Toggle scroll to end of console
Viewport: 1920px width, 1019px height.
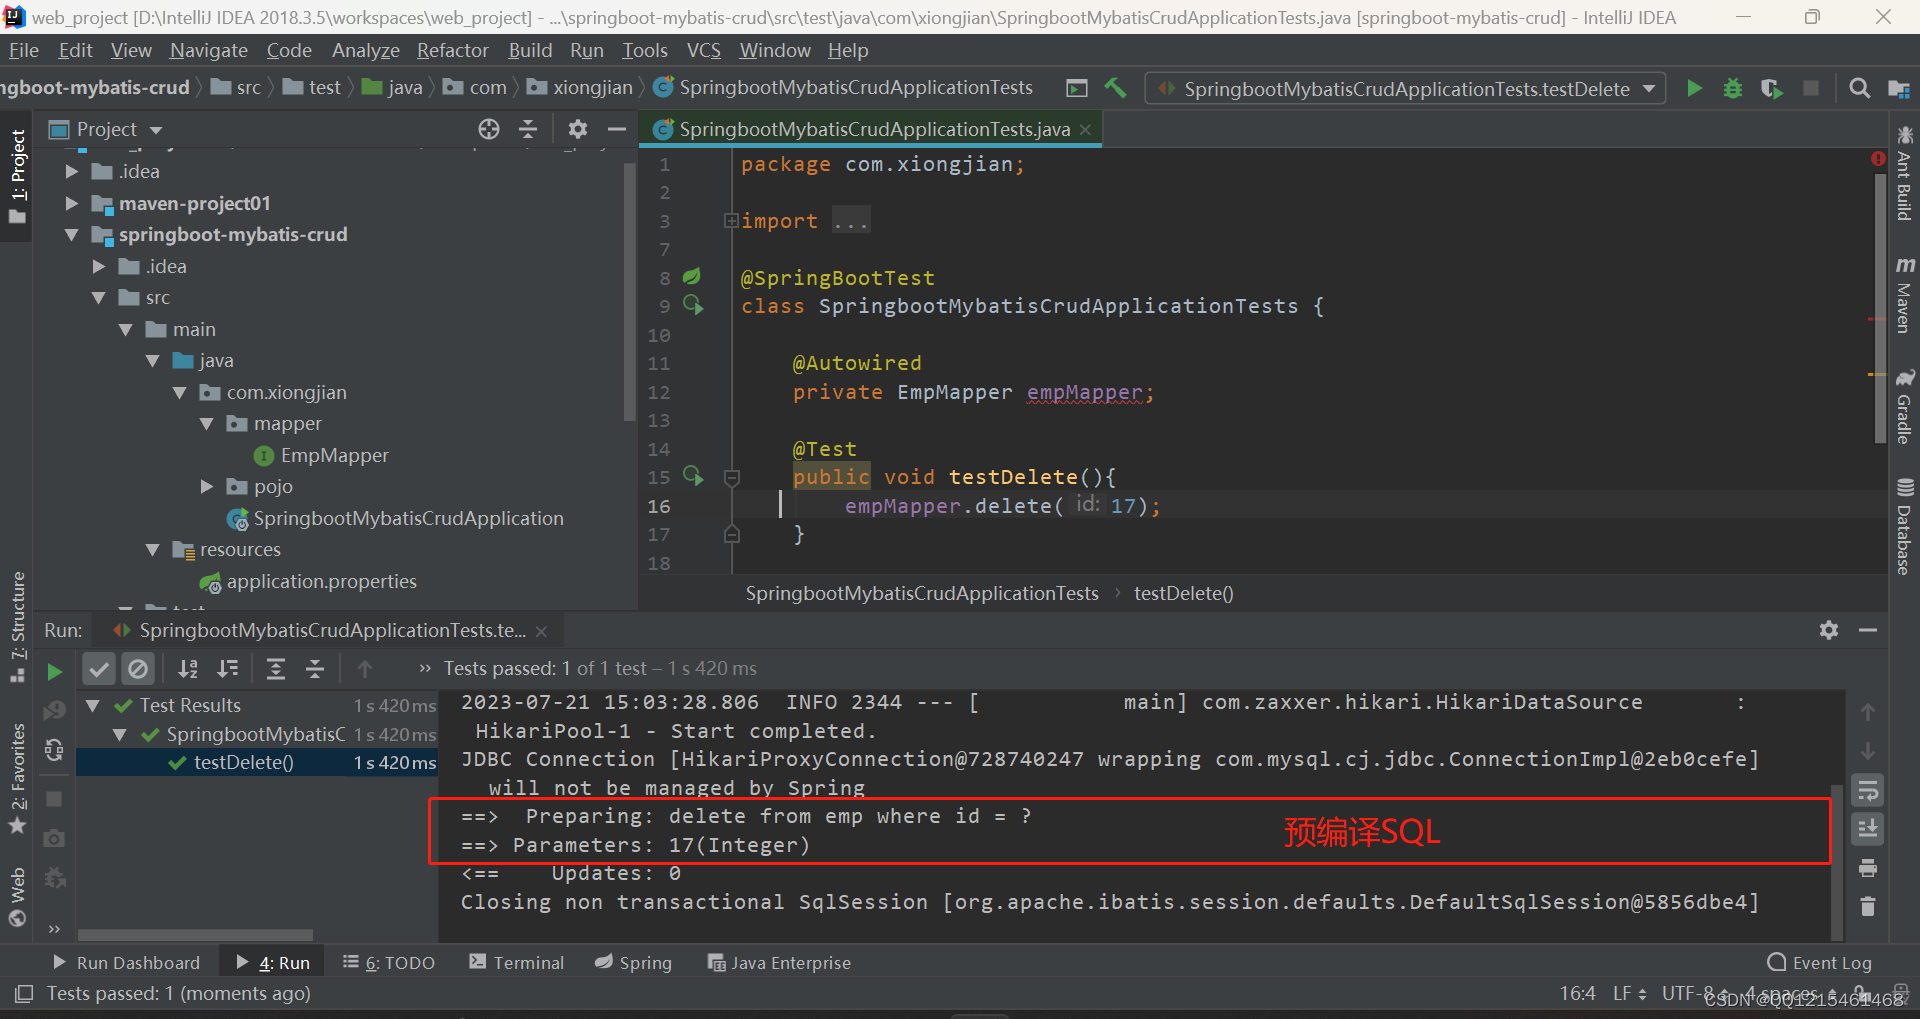[1868, 829]
